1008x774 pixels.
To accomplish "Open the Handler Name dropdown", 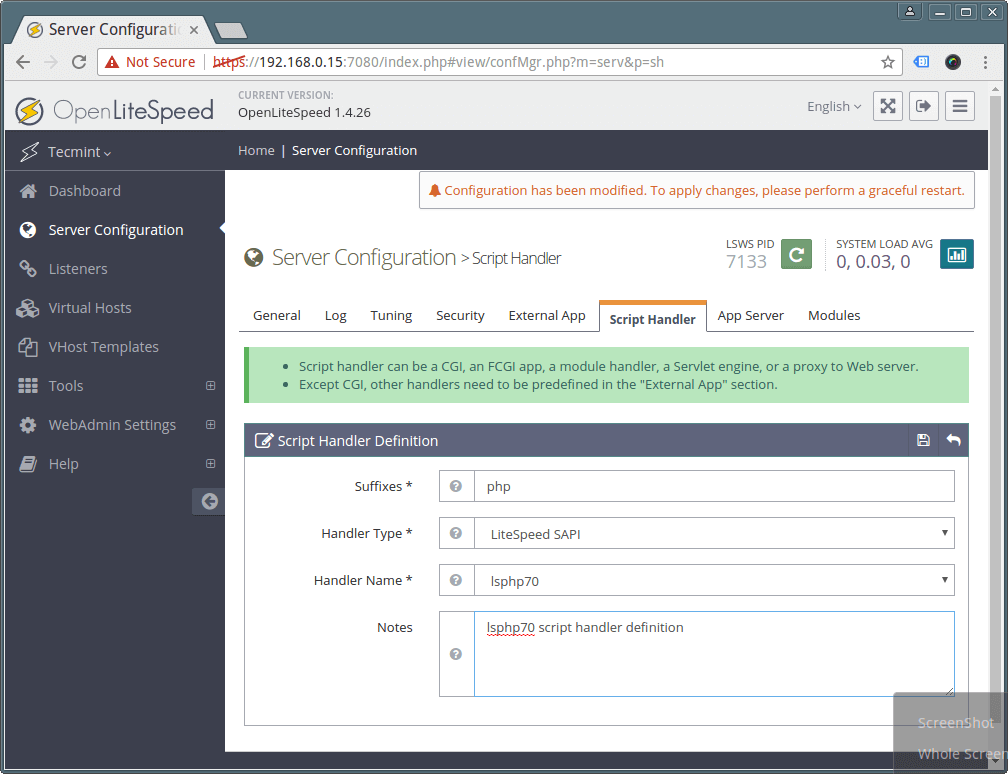I will pos(714,581).
